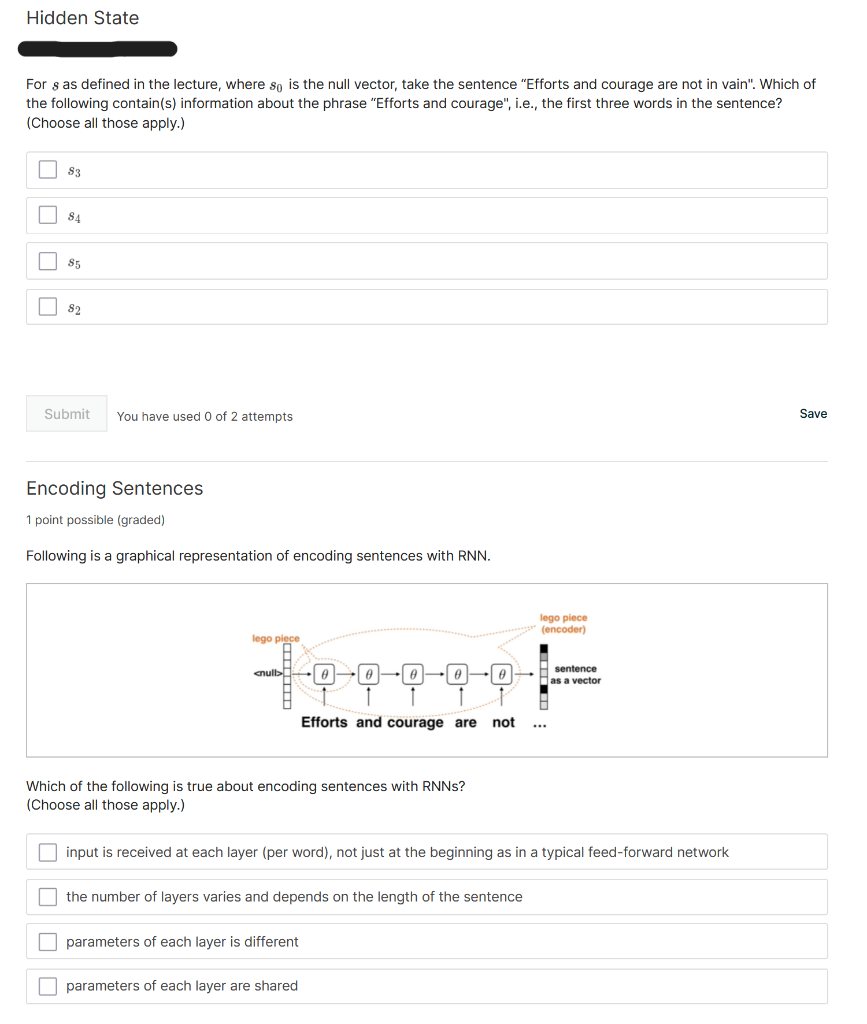Check the answer option s4
The height and width of the screenshot is (1024, 867).
[x=47, y=214]
